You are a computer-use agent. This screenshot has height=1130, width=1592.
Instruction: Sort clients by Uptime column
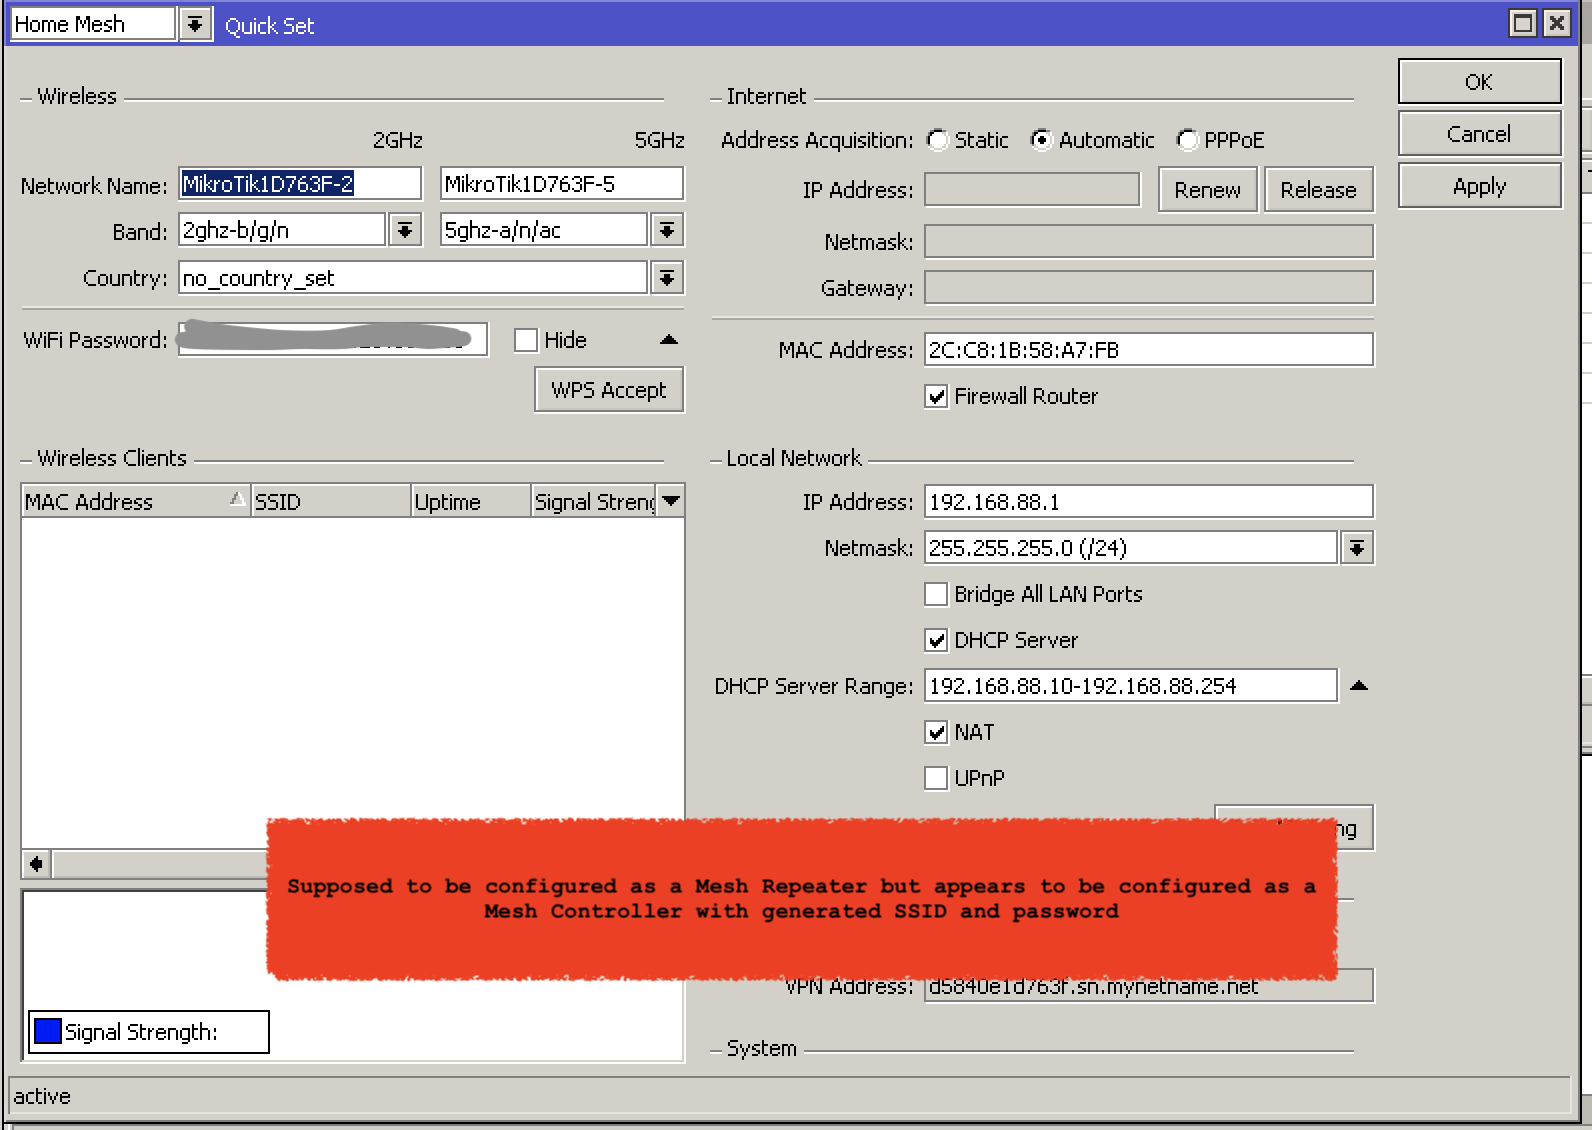pyautogui.click(x=471, y=501)
